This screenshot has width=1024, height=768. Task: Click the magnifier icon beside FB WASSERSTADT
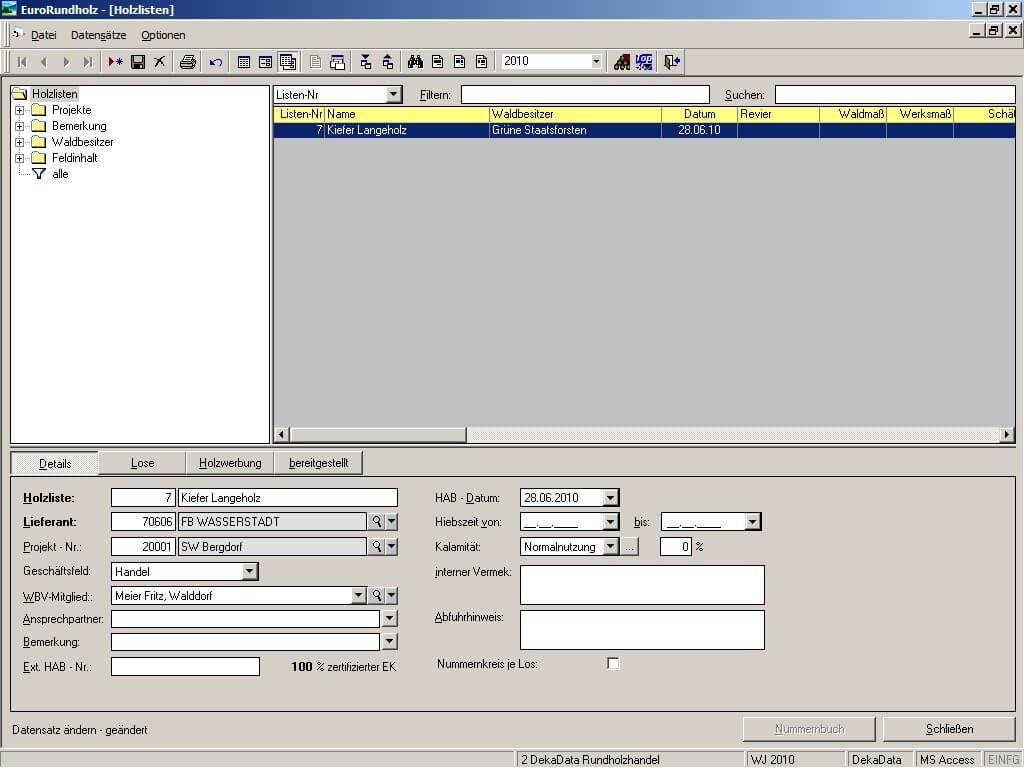[377, 521]
